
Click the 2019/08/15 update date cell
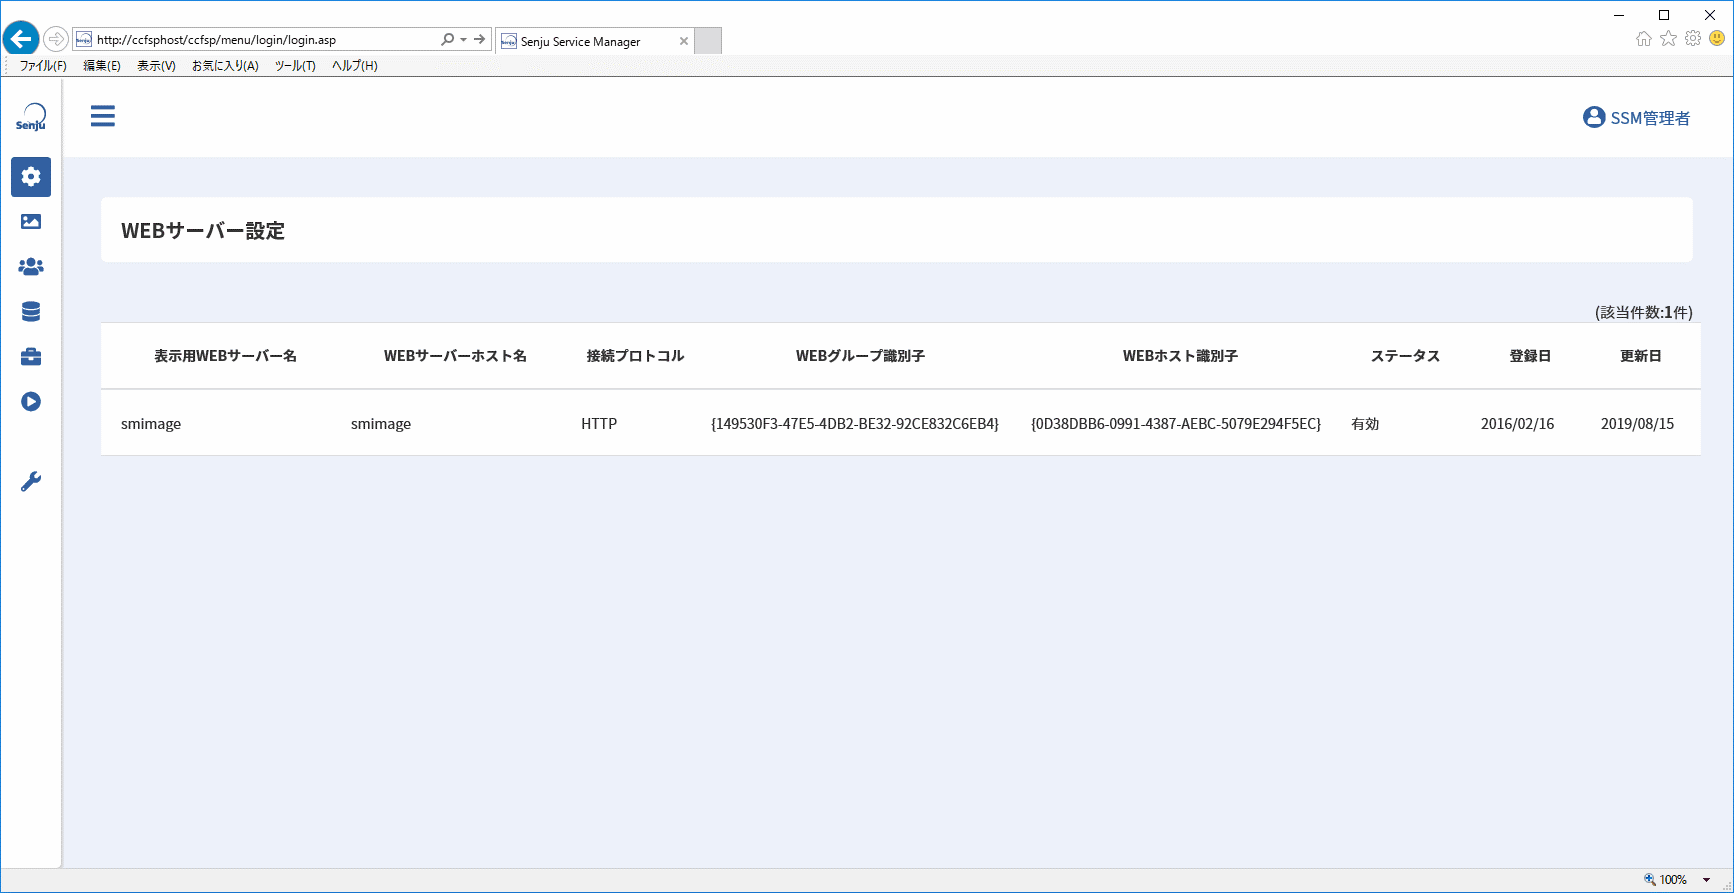pos(1637,424)
